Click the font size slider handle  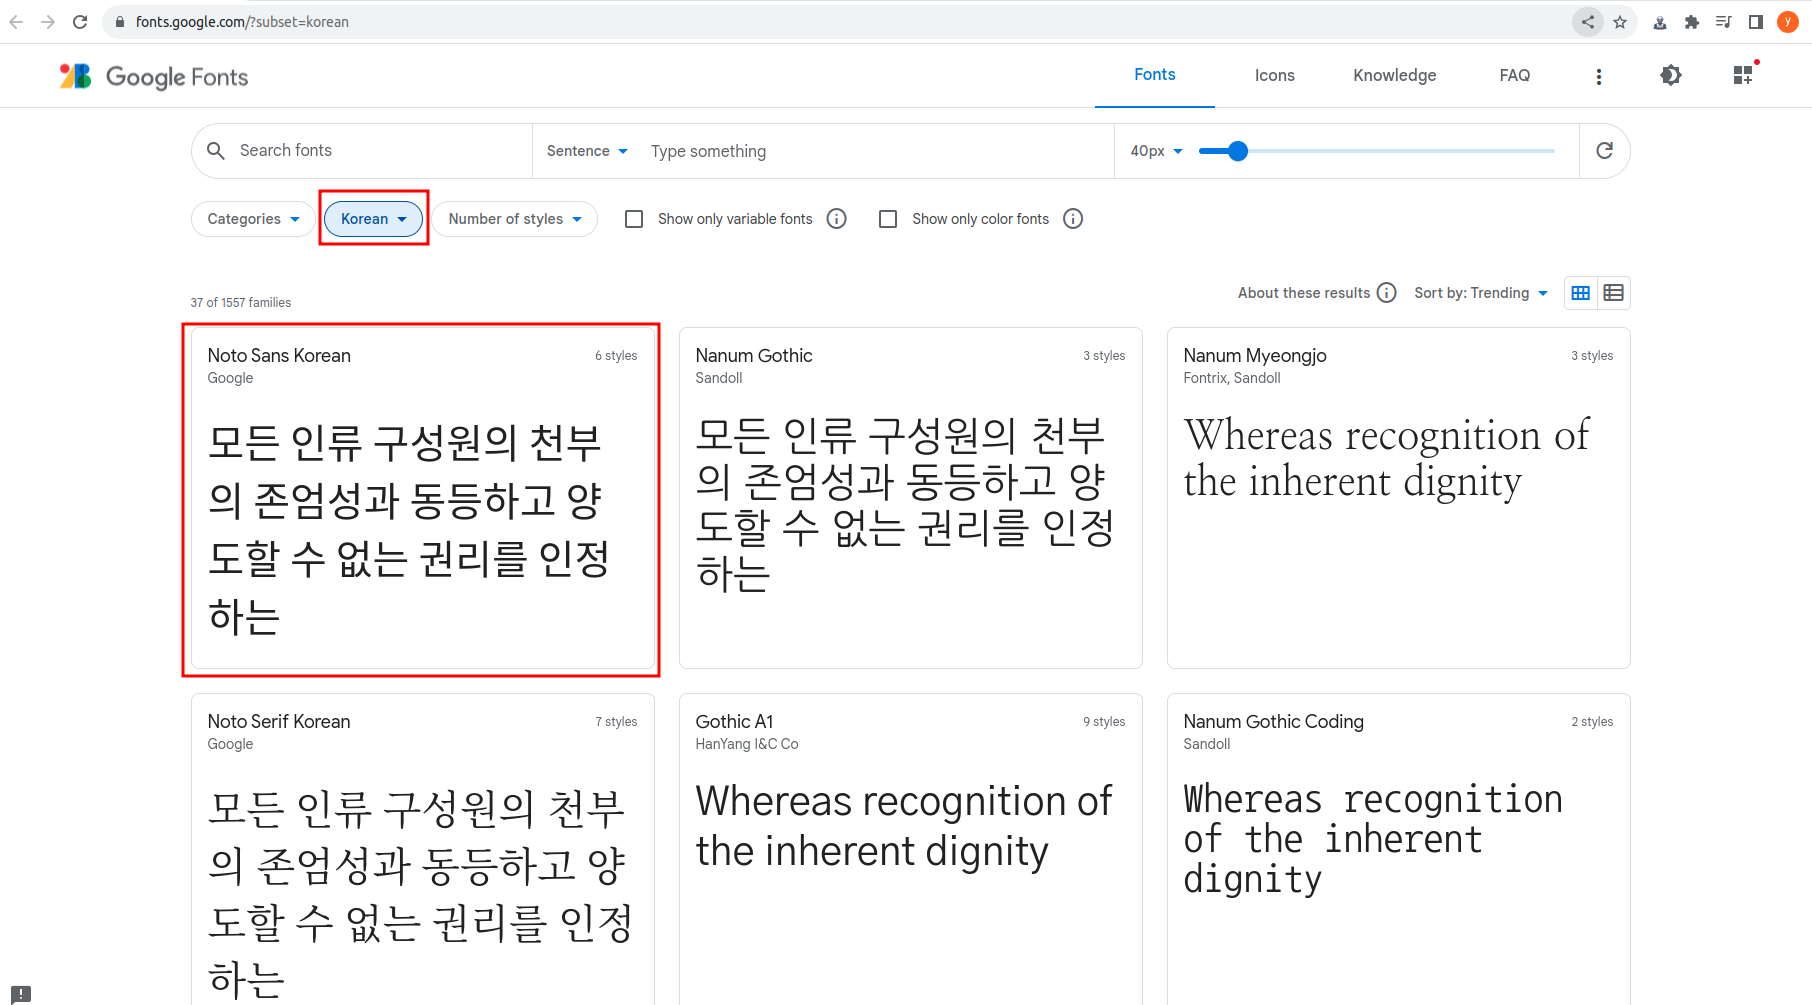pos(1238,151)
